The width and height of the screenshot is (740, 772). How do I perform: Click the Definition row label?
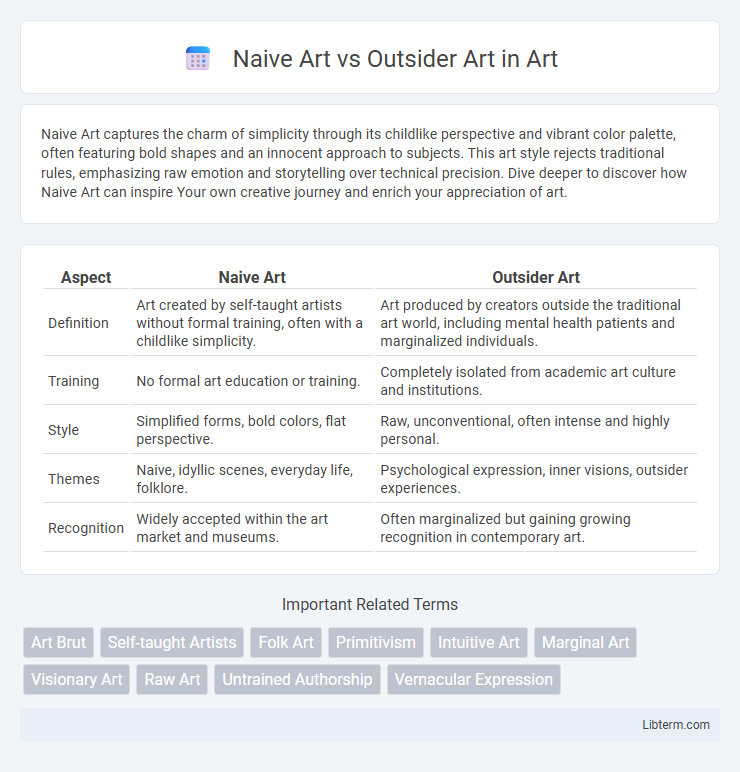pyautogui.click(x=78, y=323)
